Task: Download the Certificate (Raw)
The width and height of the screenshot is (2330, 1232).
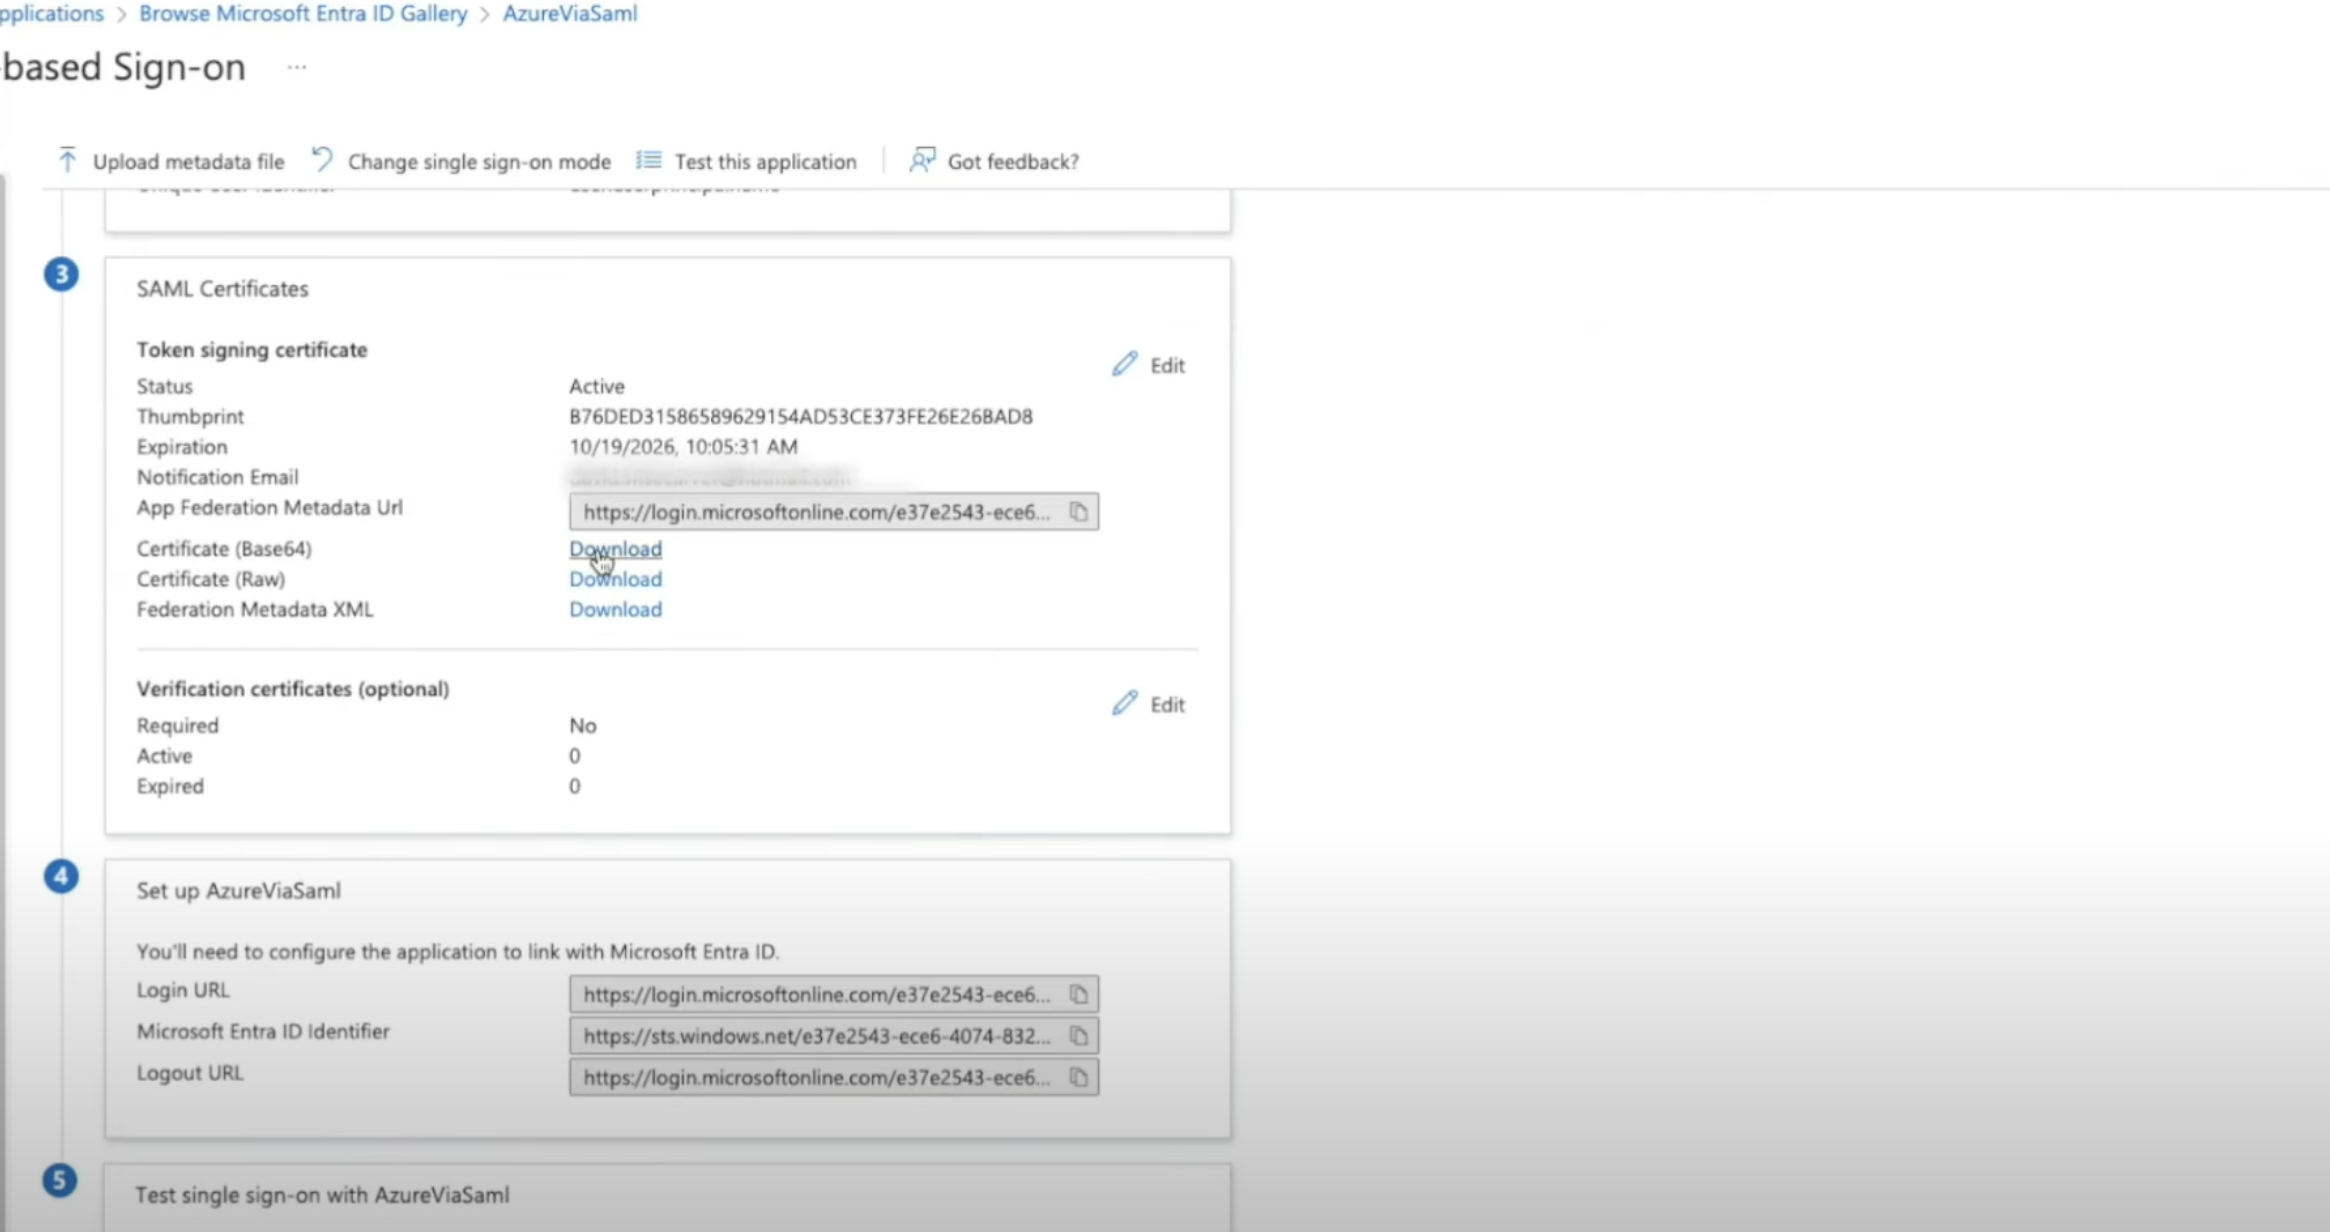Action: [x=615, y=579]
